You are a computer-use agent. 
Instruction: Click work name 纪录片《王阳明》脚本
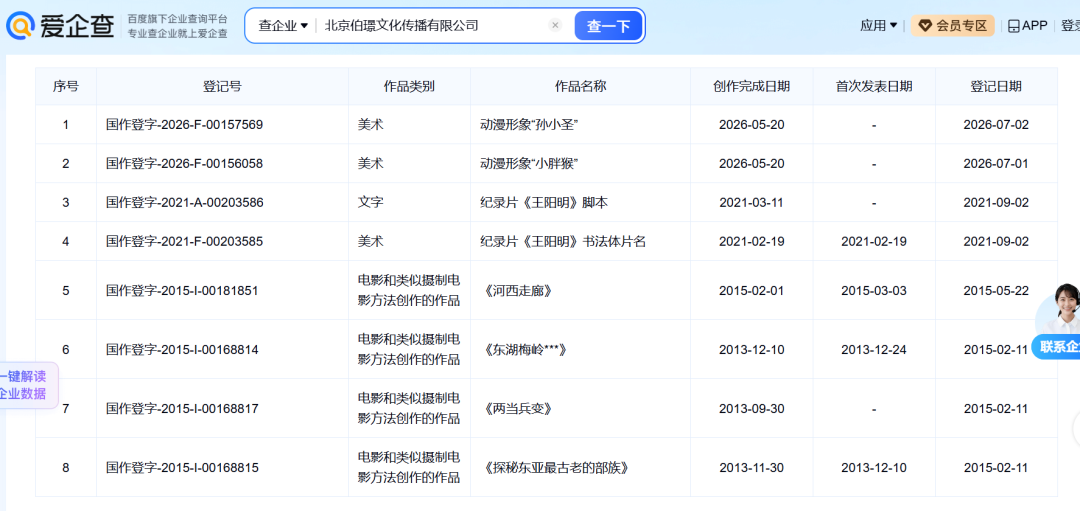[x=544, y=202]
